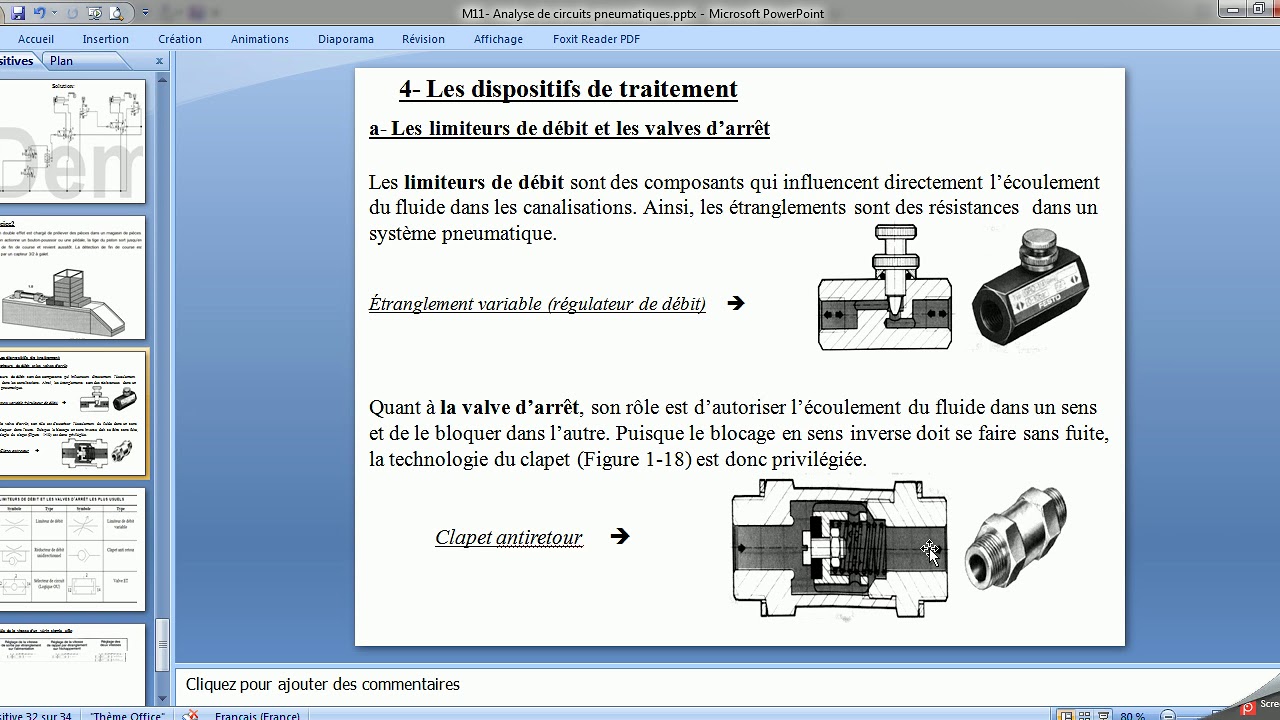The height and width of the screenshot is (720, 1280).
Task: Select the slide thumbnail showing the parts magazine drawing
Action: point(72,278)
